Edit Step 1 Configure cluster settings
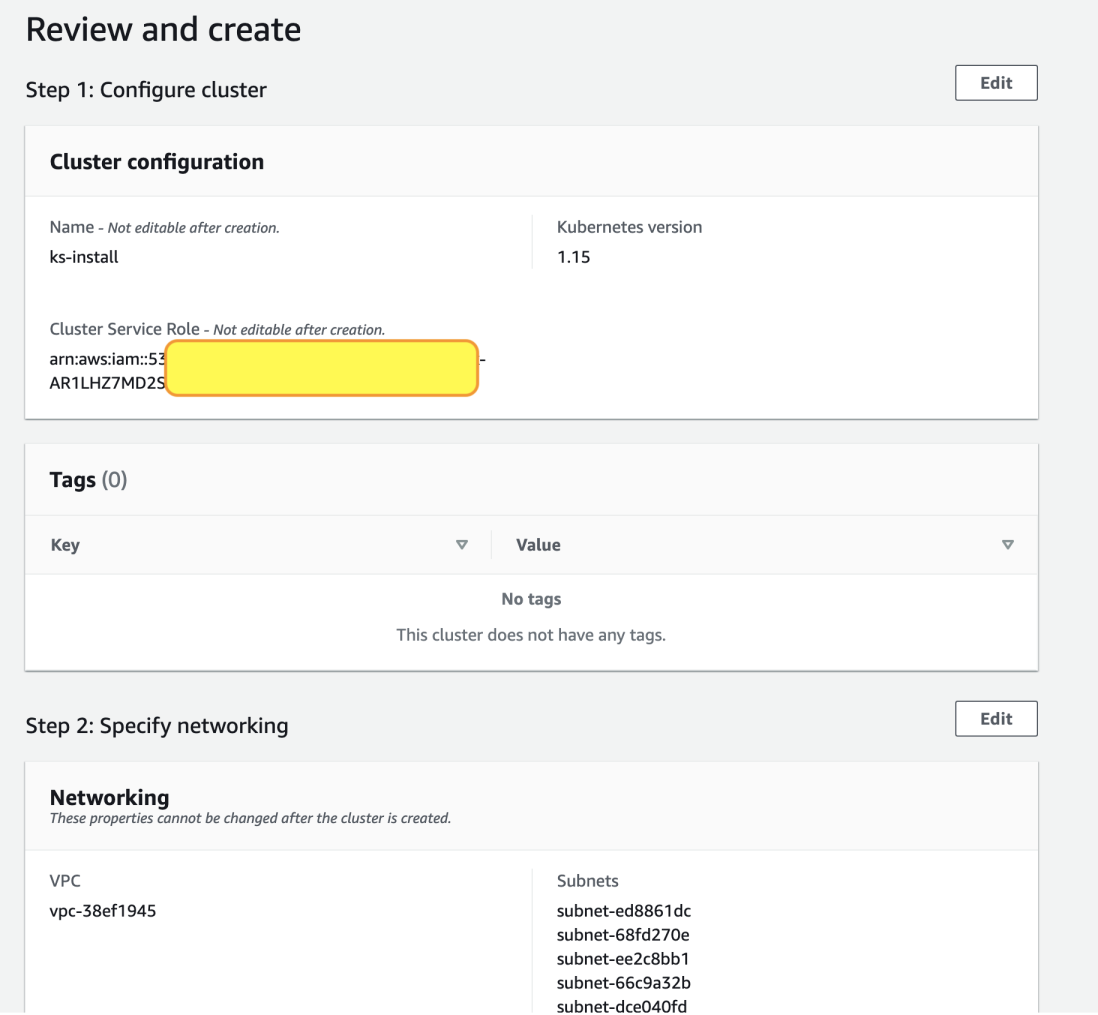 point(996,84)
